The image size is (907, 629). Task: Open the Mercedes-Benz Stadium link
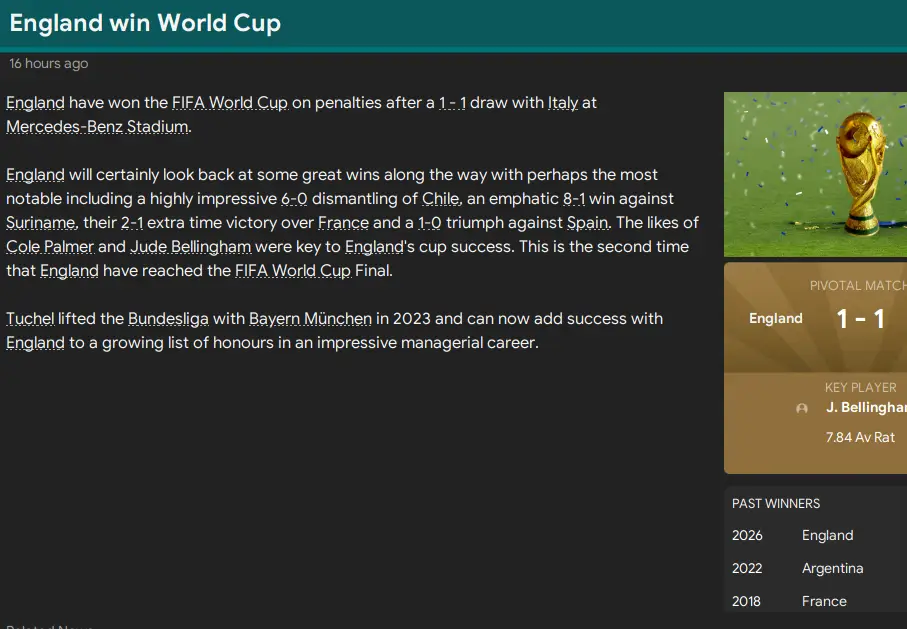pyautogui.click(x=94, y=126)
